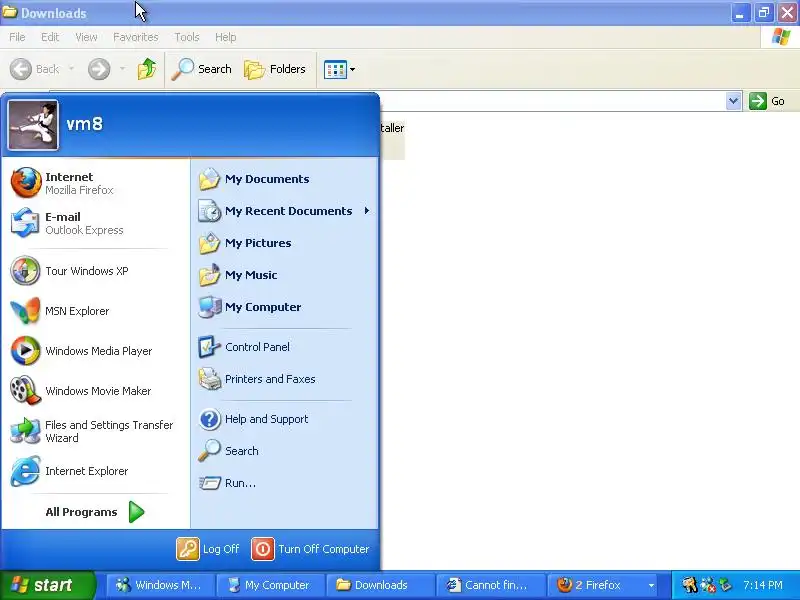
Task: Click the Start button
Action: (x=47, y=585)
